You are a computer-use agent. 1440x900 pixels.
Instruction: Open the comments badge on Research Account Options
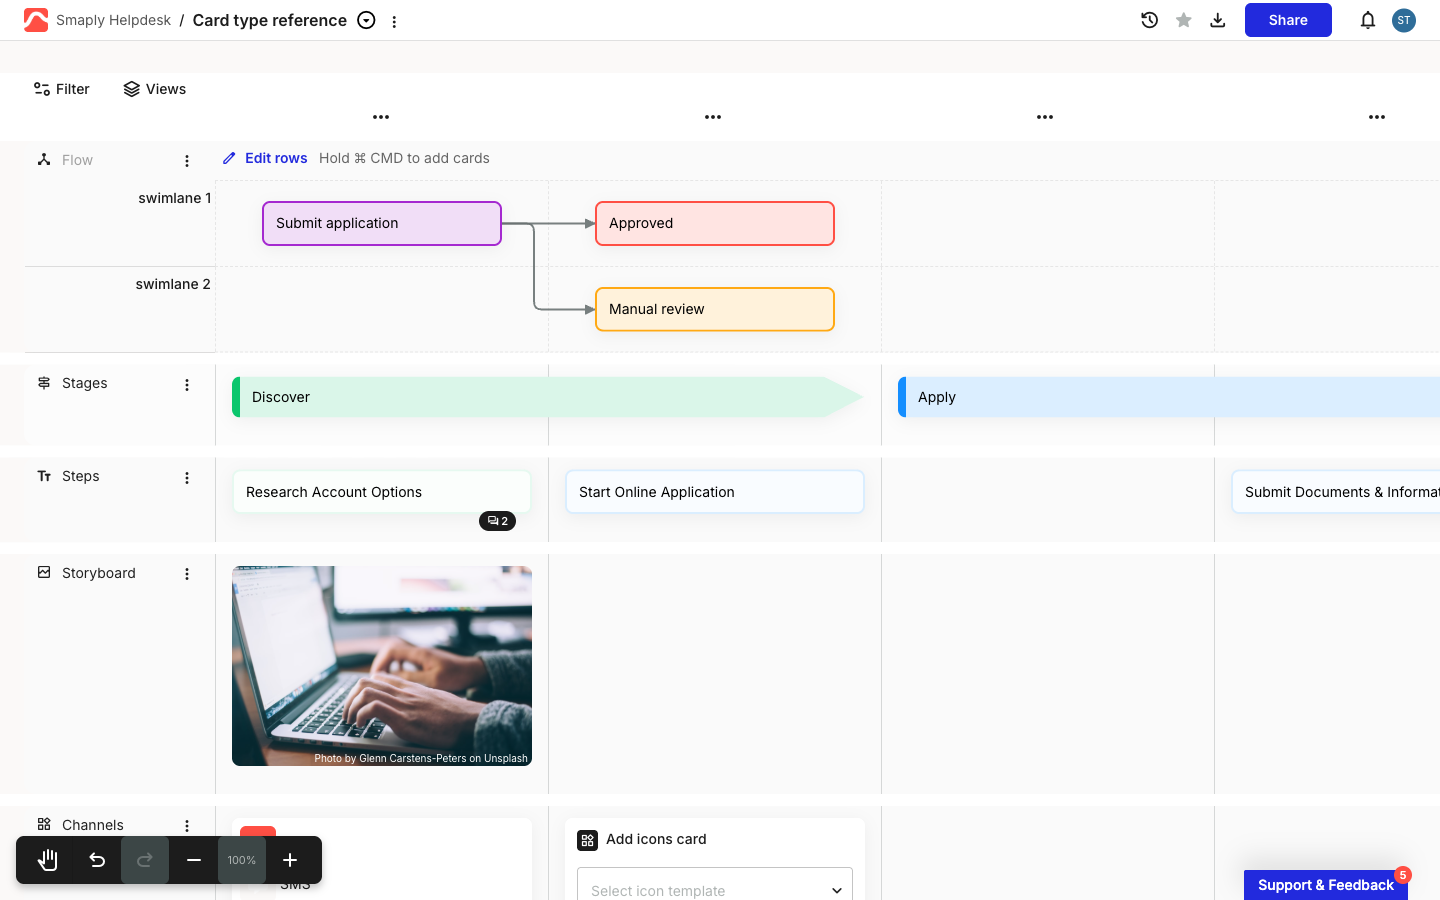[x=498, y=521]
